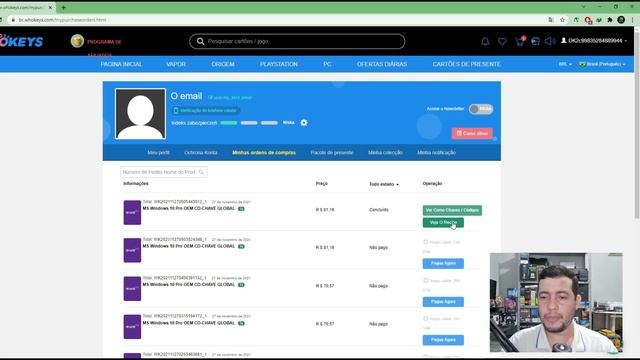Click the Whokeys logo
Screen dimensions: 640x360
pos(21,41)
